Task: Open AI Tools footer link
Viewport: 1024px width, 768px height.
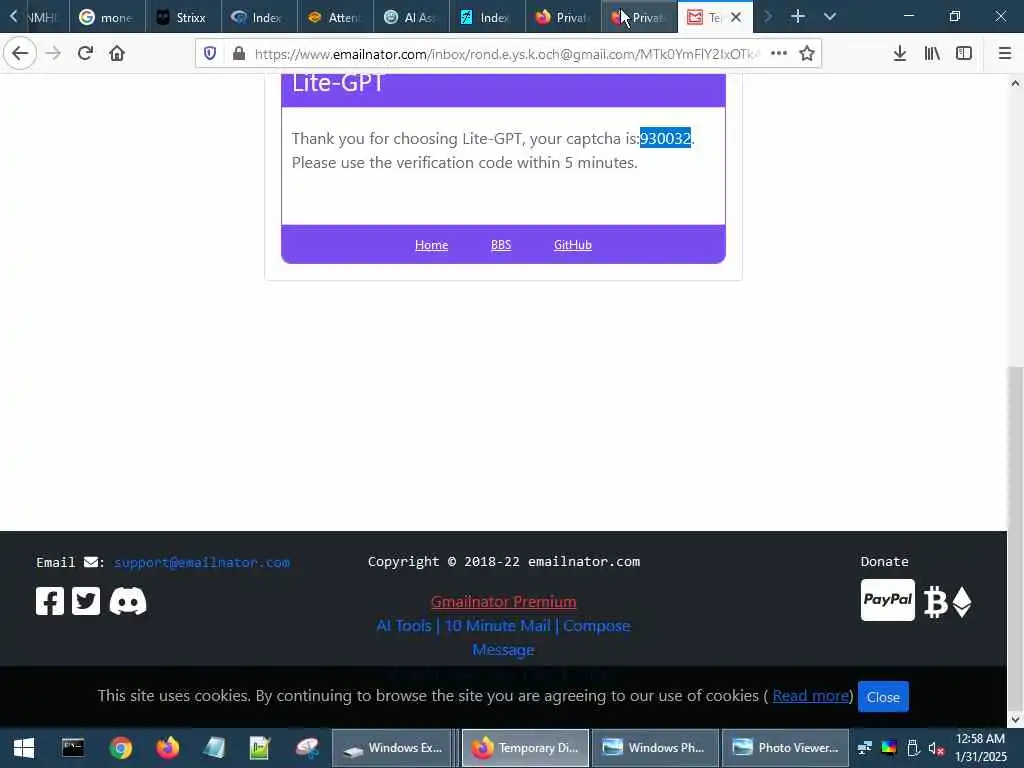Action: [404, 626]
